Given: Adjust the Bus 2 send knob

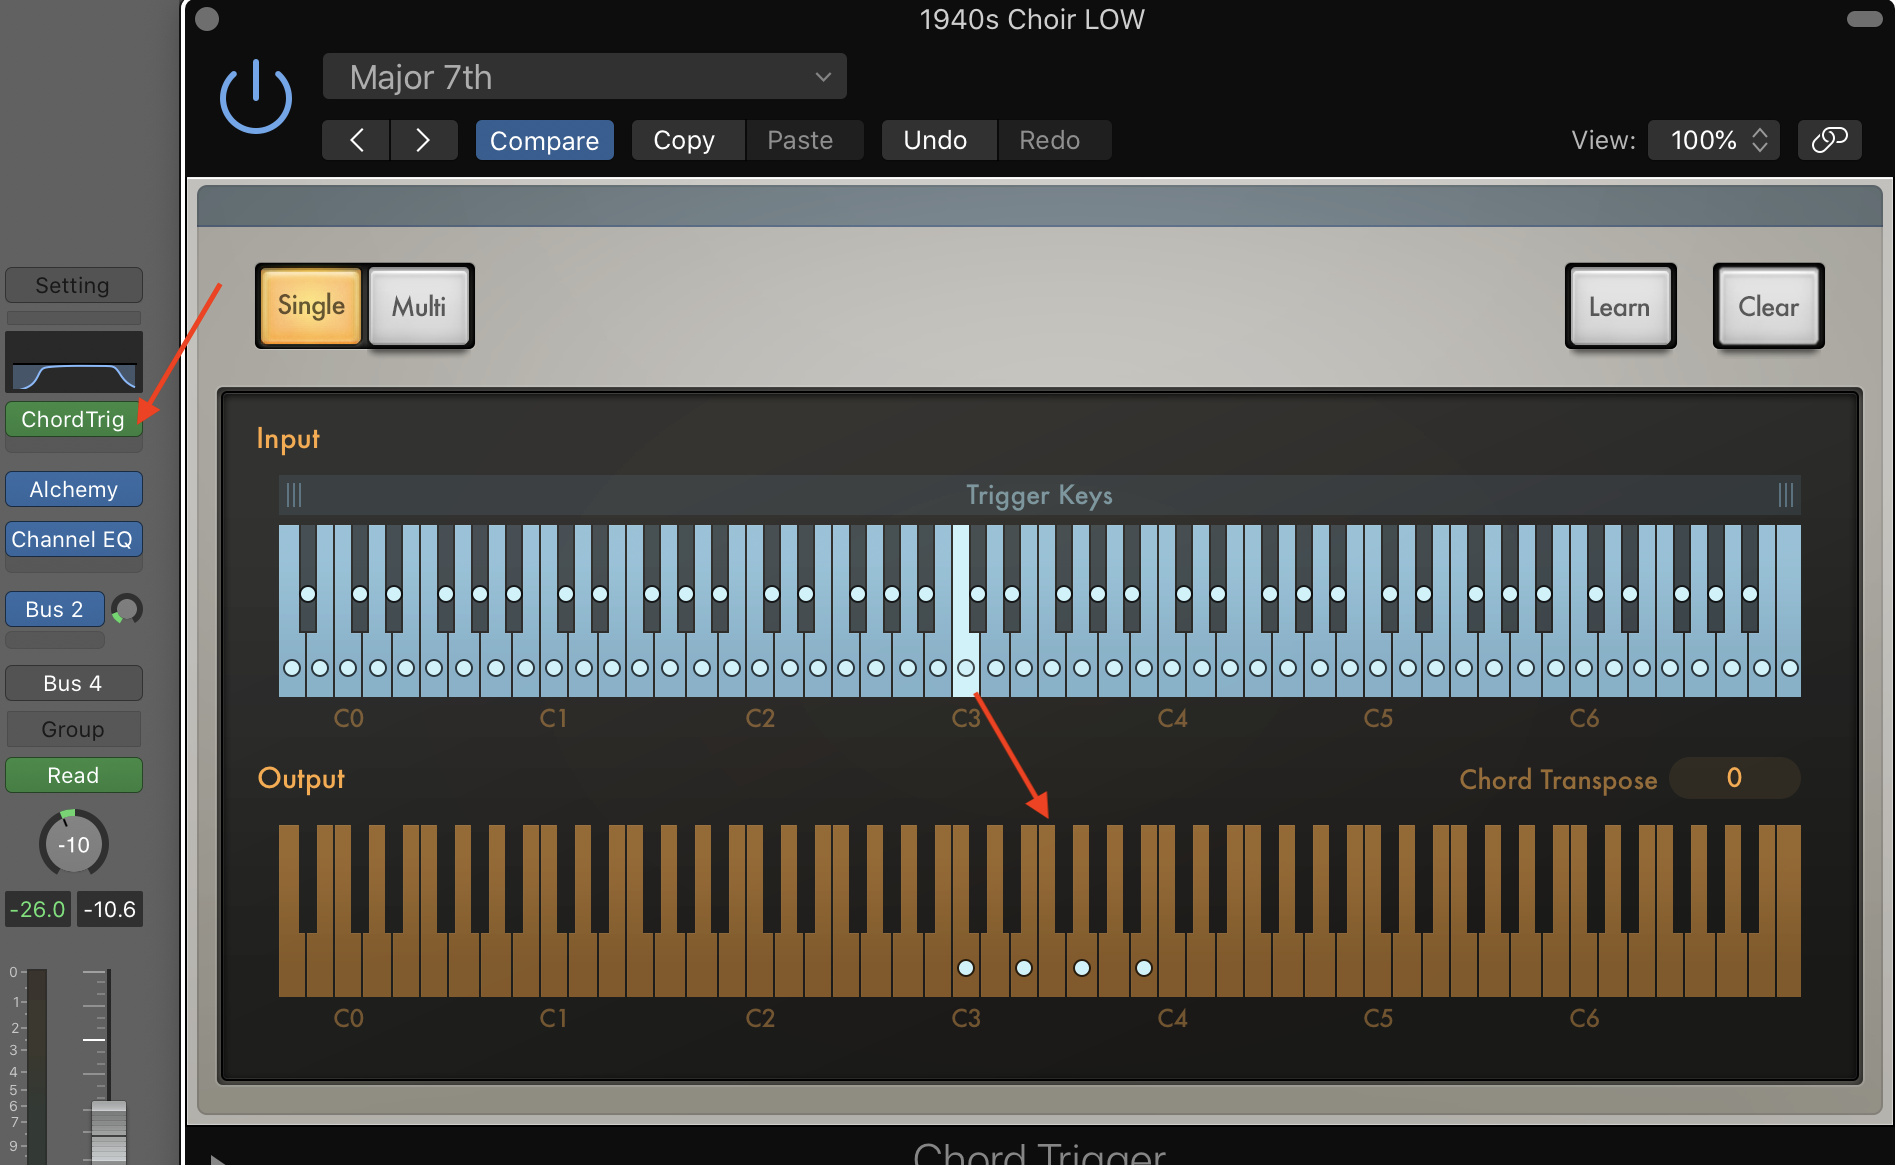Looking at the screenshot, I should [x=127, y=609].
